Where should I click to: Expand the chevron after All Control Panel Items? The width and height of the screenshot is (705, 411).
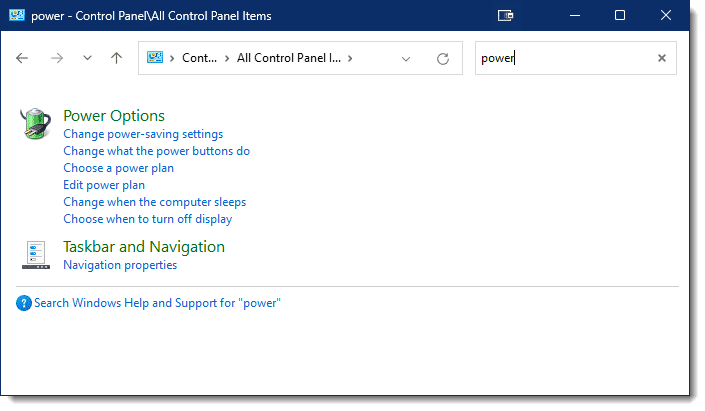[350, 58]
